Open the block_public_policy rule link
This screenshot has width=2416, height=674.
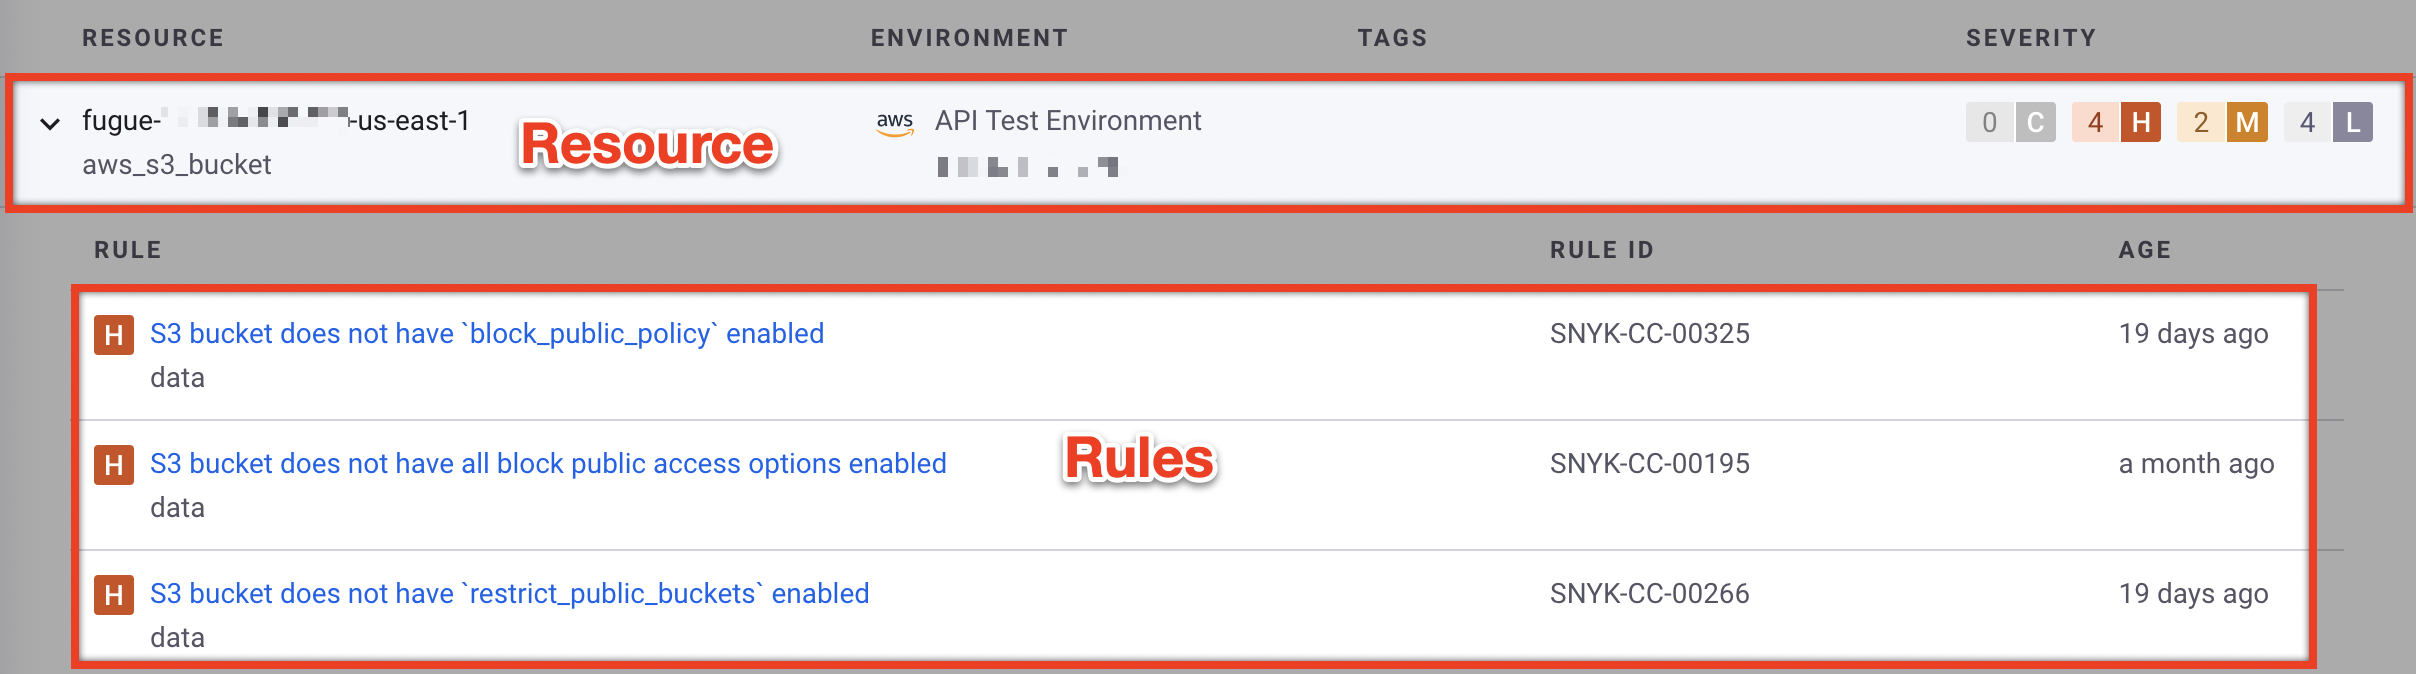click(486, 334)
